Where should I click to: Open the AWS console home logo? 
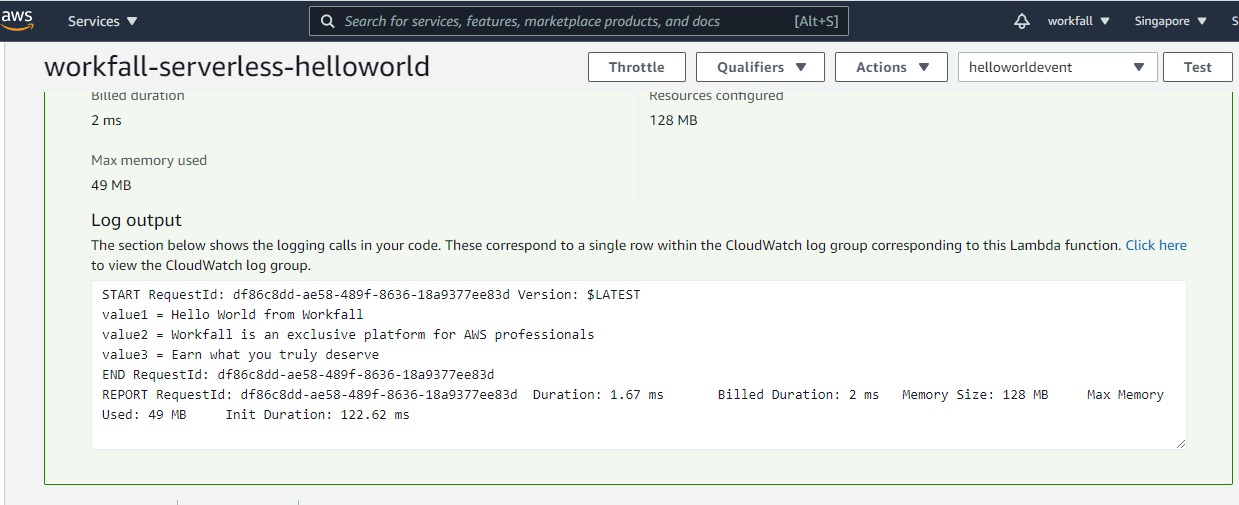(x=17, y=21)
